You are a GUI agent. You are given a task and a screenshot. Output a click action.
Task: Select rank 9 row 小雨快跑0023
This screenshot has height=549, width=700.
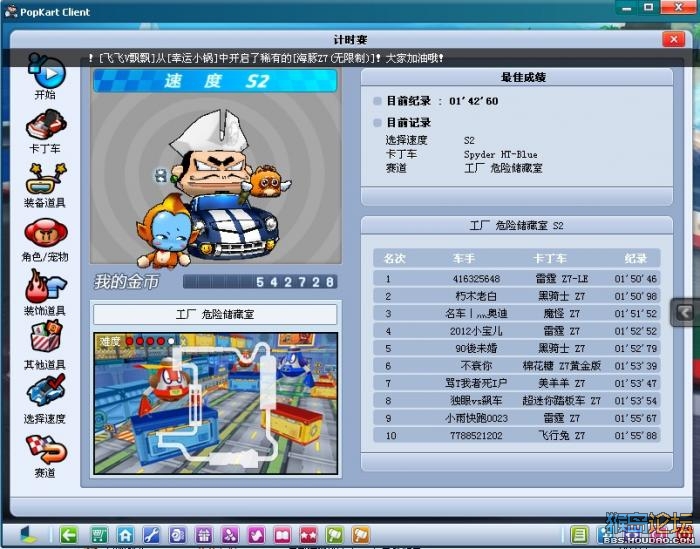coord(517,418)
